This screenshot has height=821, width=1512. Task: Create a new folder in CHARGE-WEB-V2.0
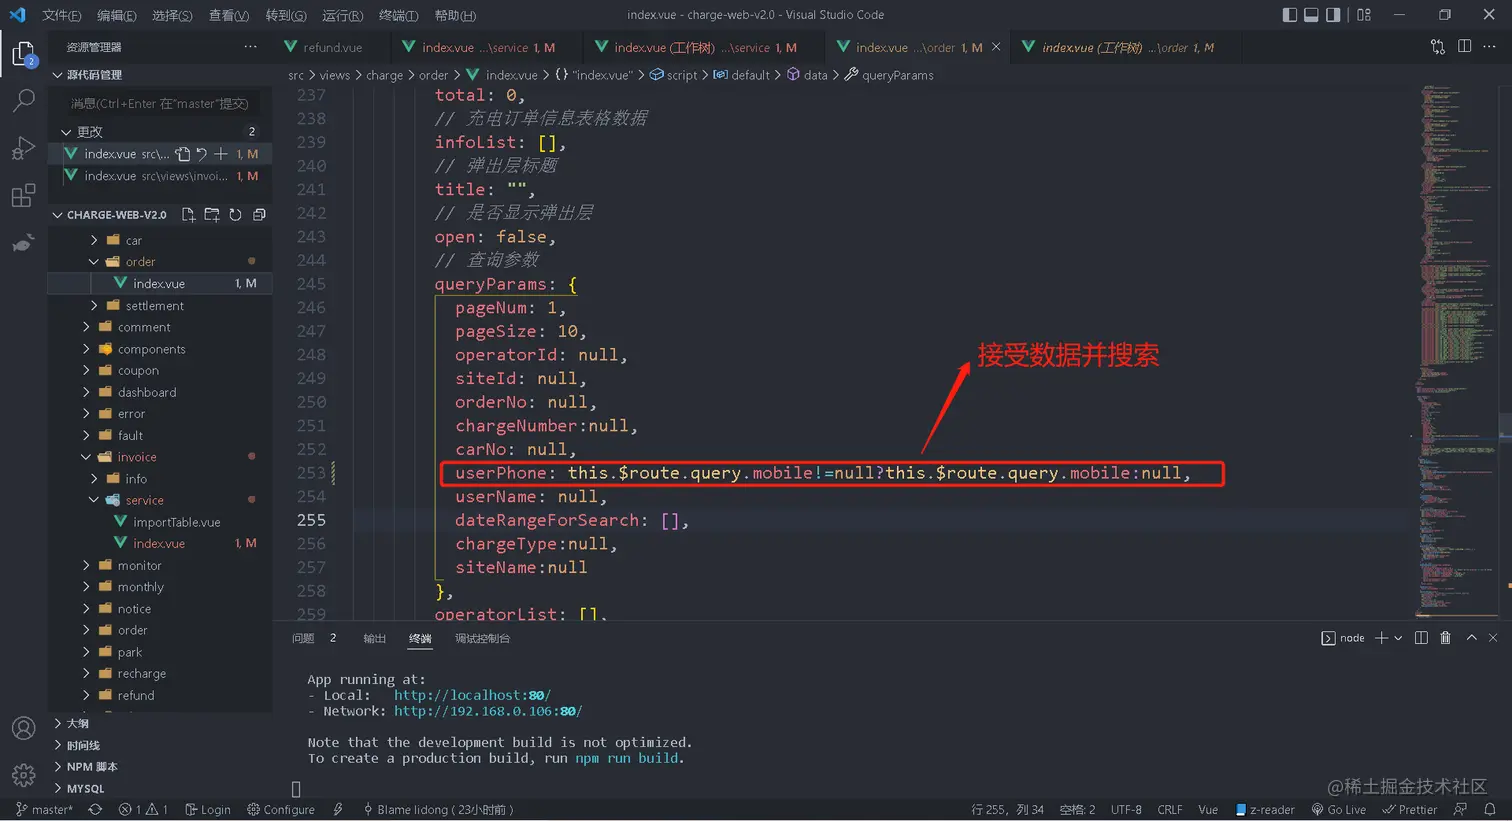(x=212, y=215)
